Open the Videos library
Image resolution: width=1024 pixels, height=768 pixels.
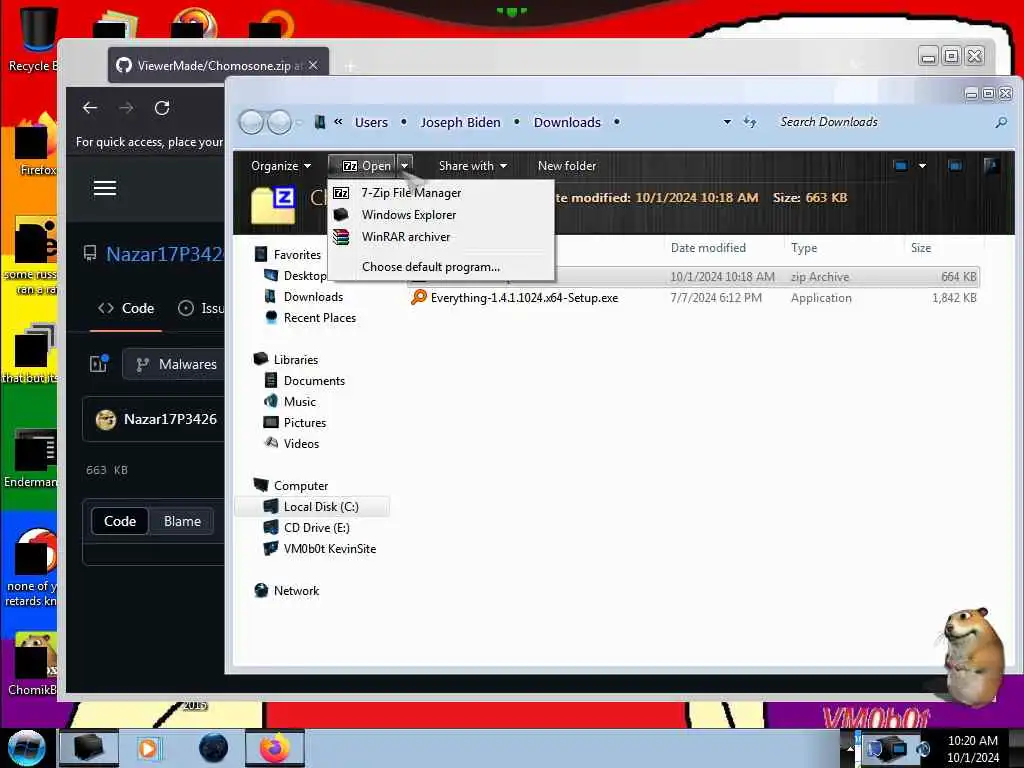(x=301, y=443)
